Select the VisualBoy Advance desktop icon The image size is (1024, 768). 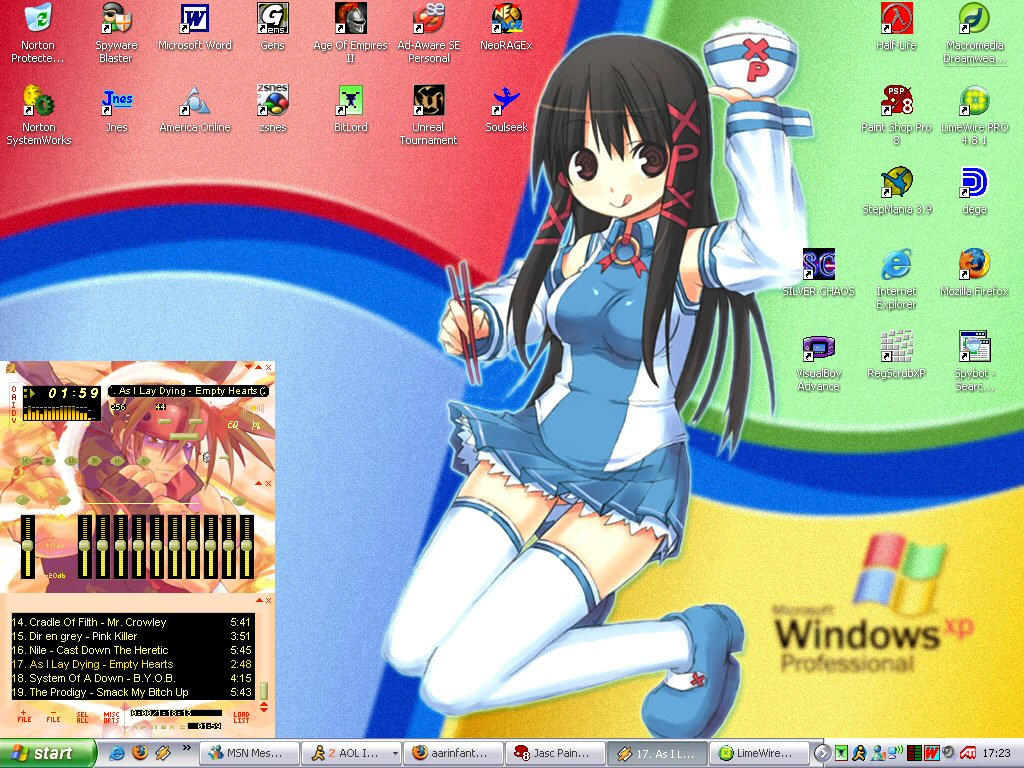coord(818,361)
